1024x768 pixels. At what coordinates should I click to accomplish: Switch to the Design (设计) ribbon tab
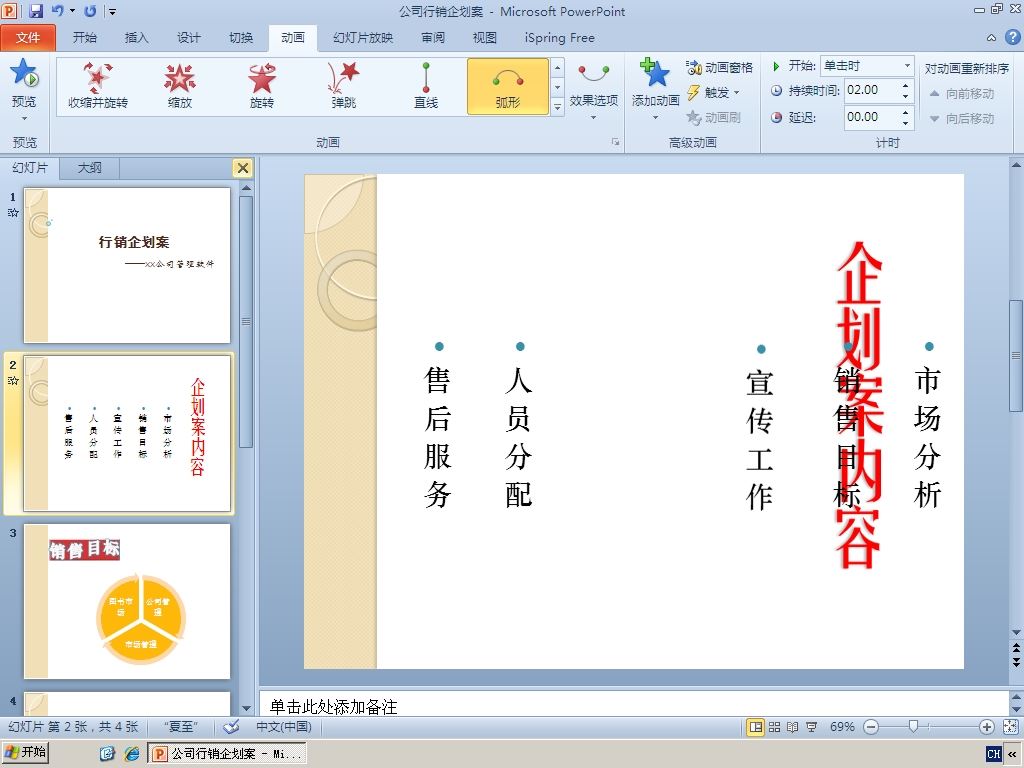tap(189, 38)
